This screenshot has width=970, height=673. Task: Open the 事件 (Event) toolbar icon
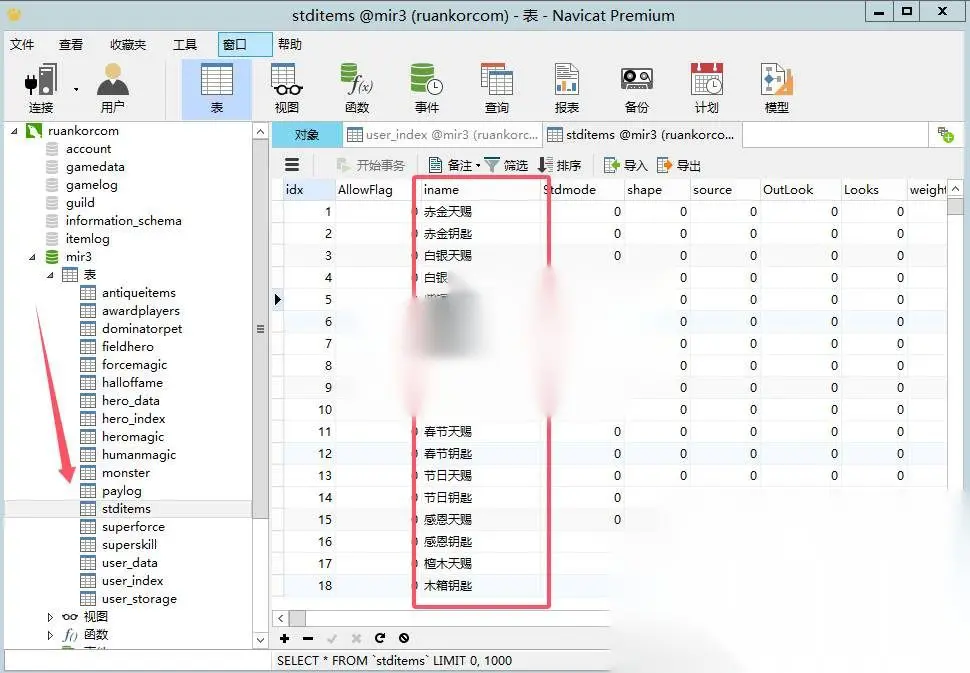click(427, 88)
